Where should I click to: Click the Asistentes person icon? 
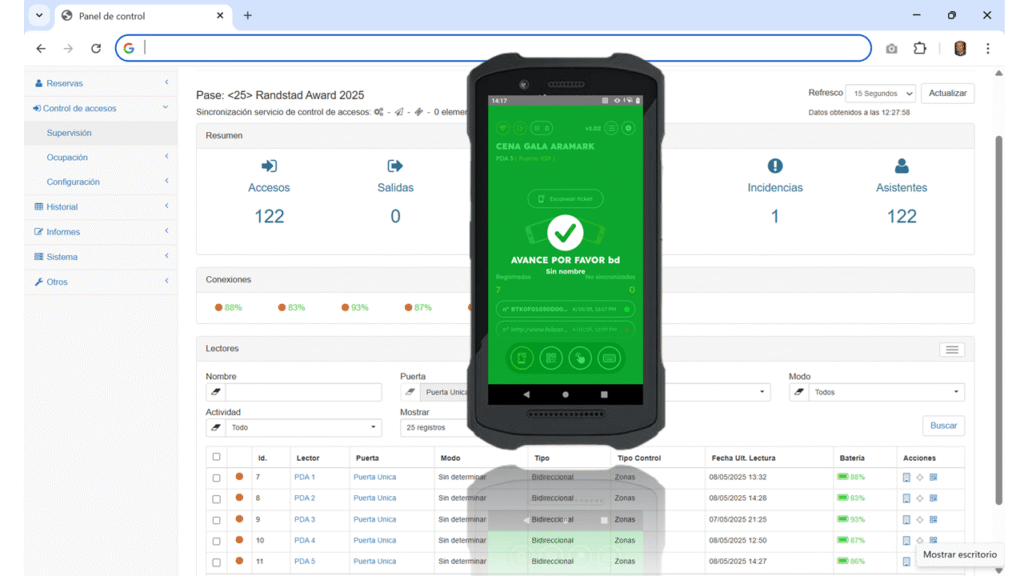click(901, 166)
